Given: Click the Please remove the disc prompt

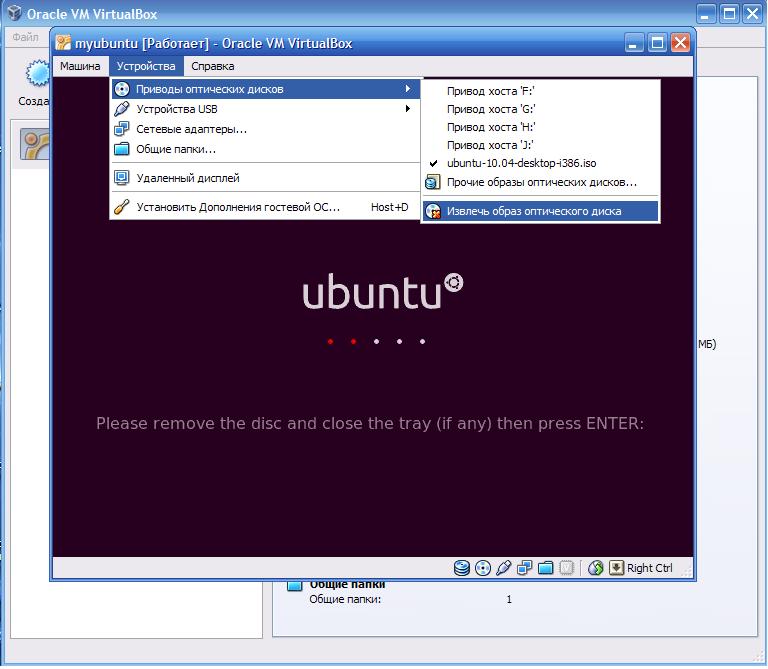Looking at the screenshot, I should click(370, 423).
